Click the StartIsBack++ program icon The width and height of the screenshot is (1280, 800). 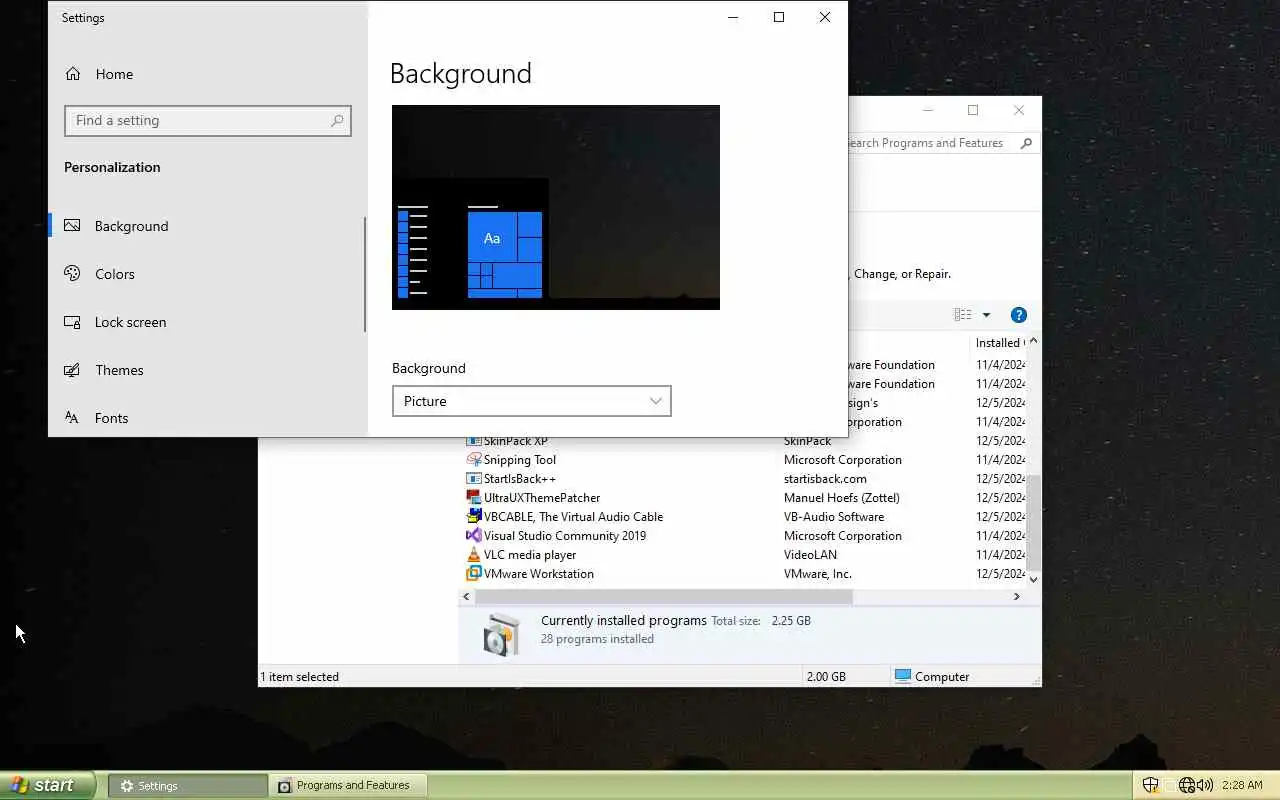474,479
